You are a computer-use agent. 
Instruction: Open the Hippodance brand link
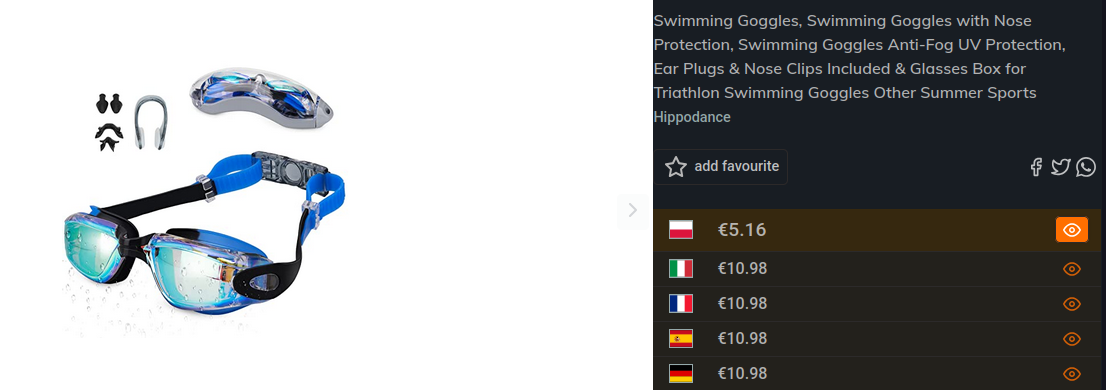[x=692, y=117]
